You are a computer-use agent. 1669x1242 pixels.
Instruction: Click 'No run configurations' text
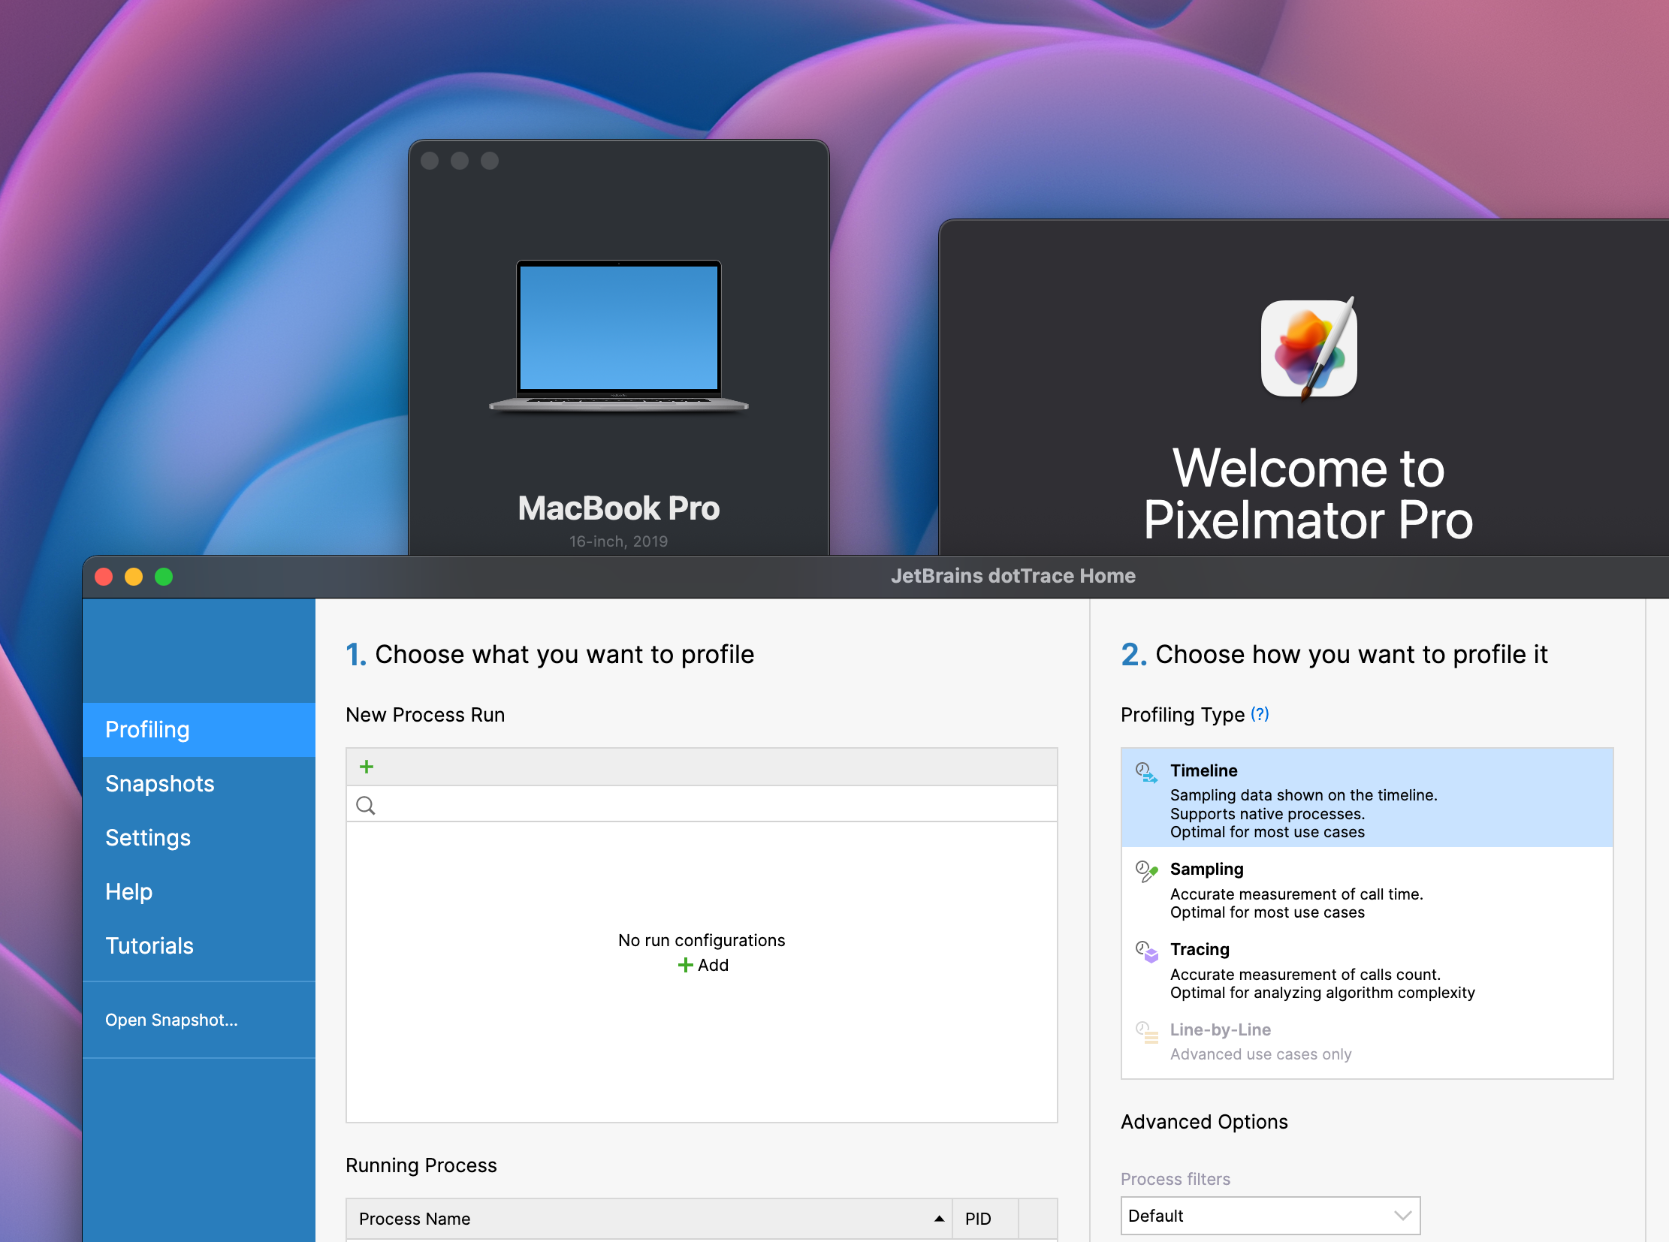pyautogui.click(x=701, y=940)
